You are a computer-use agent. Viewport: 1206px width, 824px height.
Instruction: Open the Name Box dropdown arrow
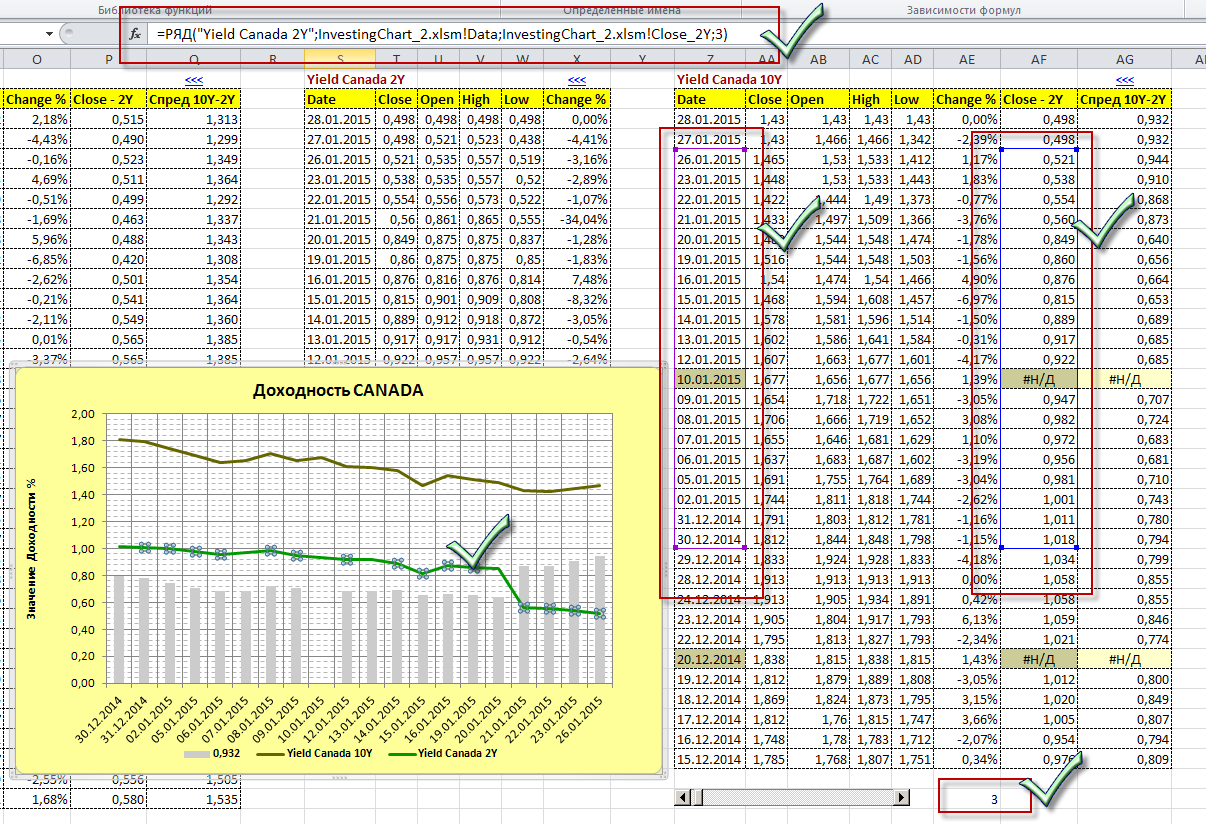point(48,34)
